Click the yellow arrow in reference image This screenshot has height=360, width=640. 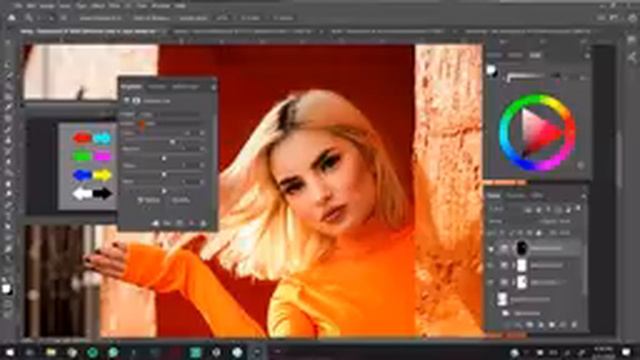coord(102,175)
